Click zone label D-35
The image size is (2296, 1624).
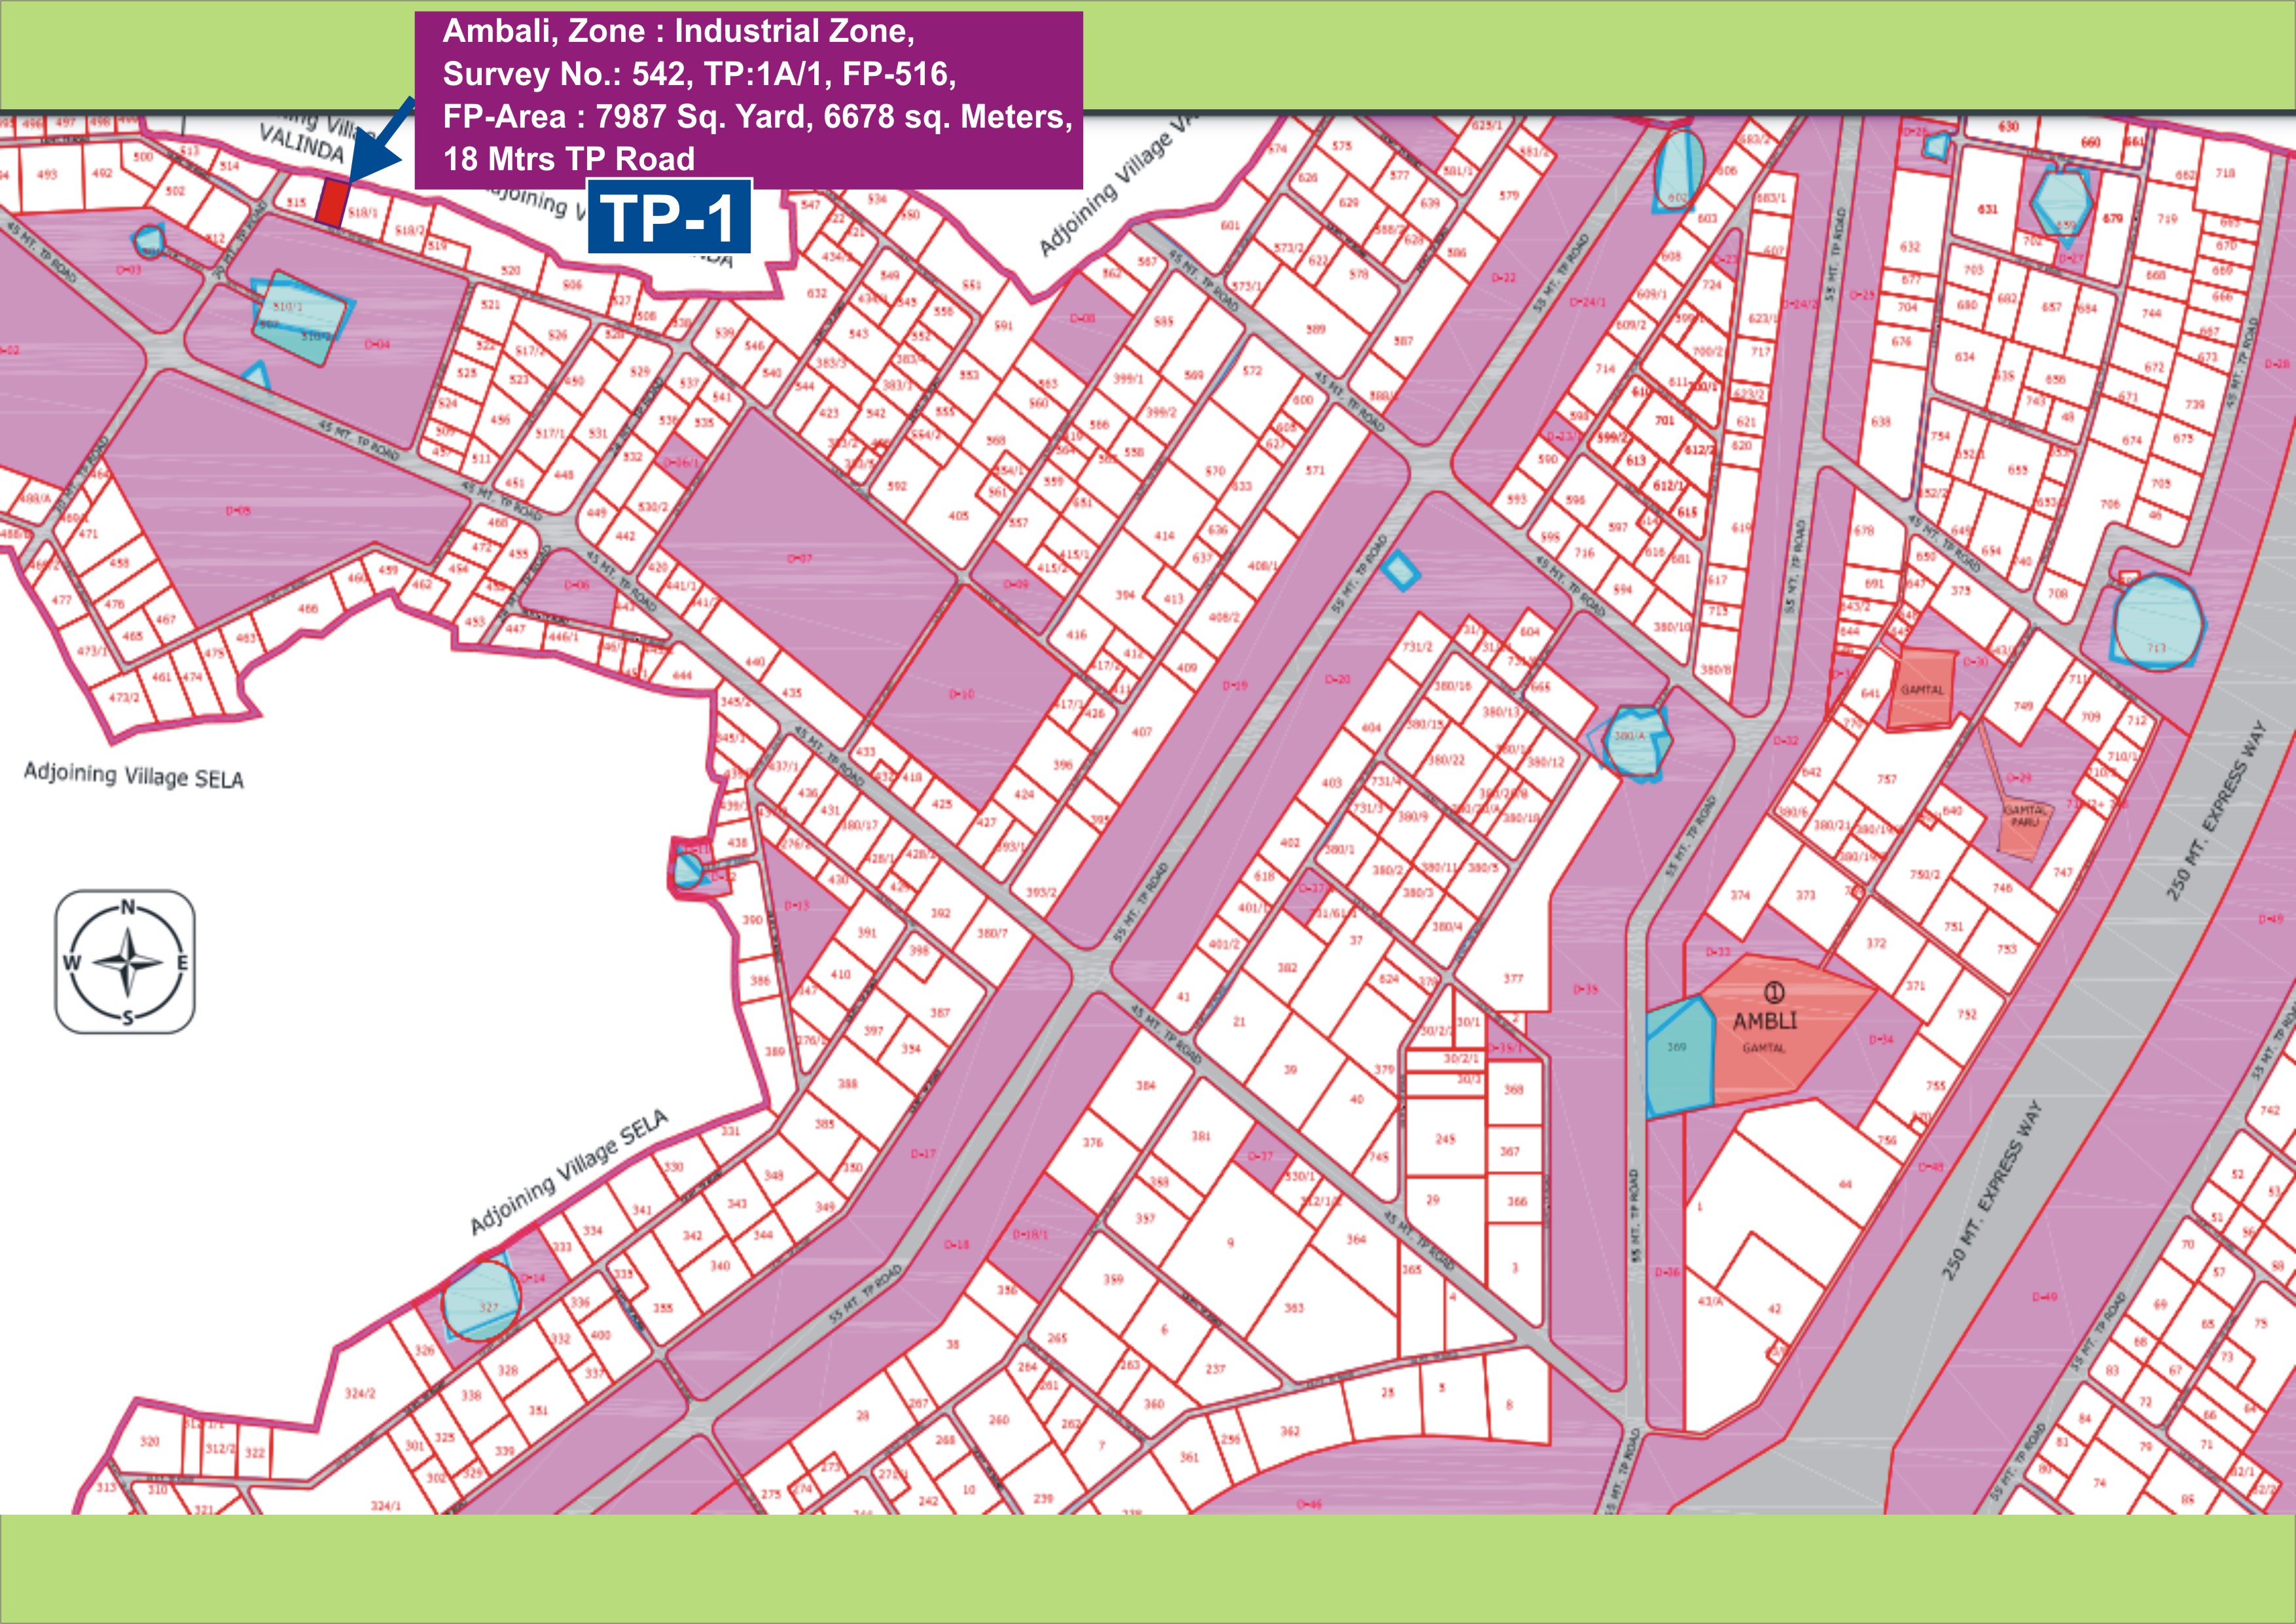(1585, 990)
